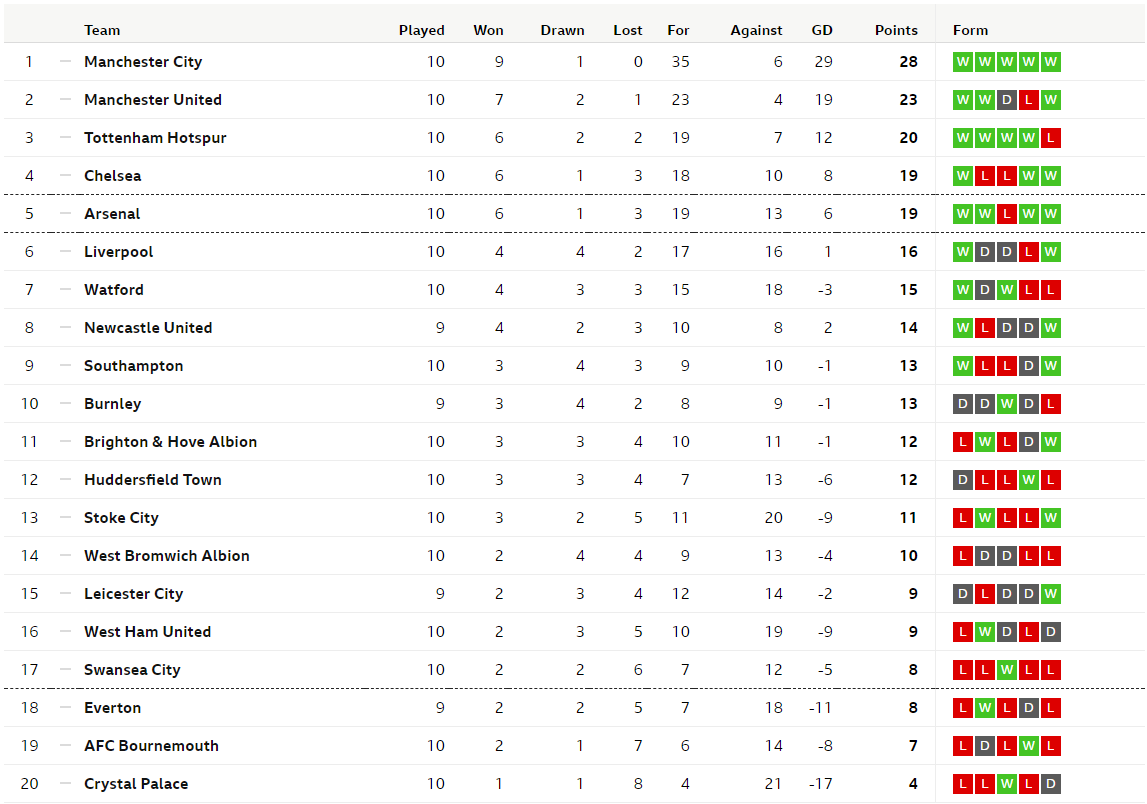Click the movement dash icon beside Arsenal

(65, 214)
